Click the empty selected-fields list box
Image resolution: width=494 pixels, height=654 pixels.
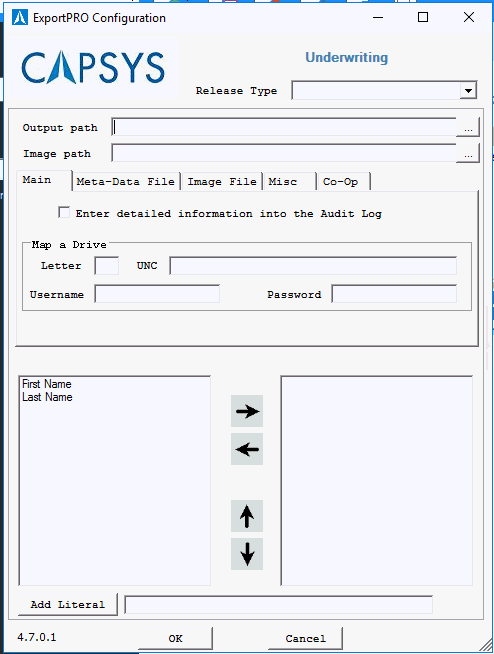point(376,480)
